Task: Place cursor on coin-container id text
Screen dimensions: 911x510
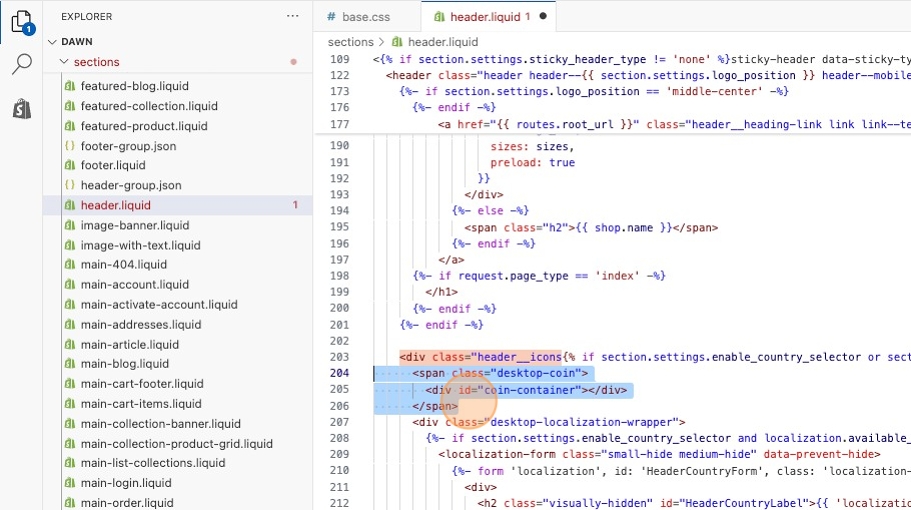Action: coord(519,390)
